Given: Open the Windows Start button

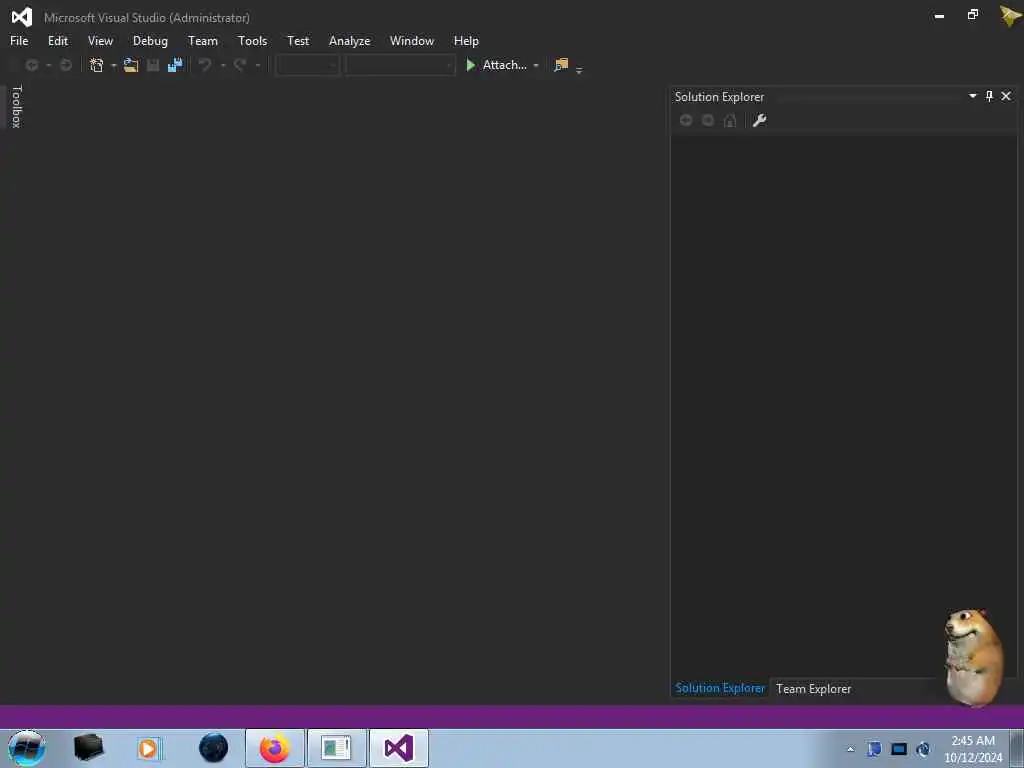Looking at the screenshot, I should click(27, 748).
